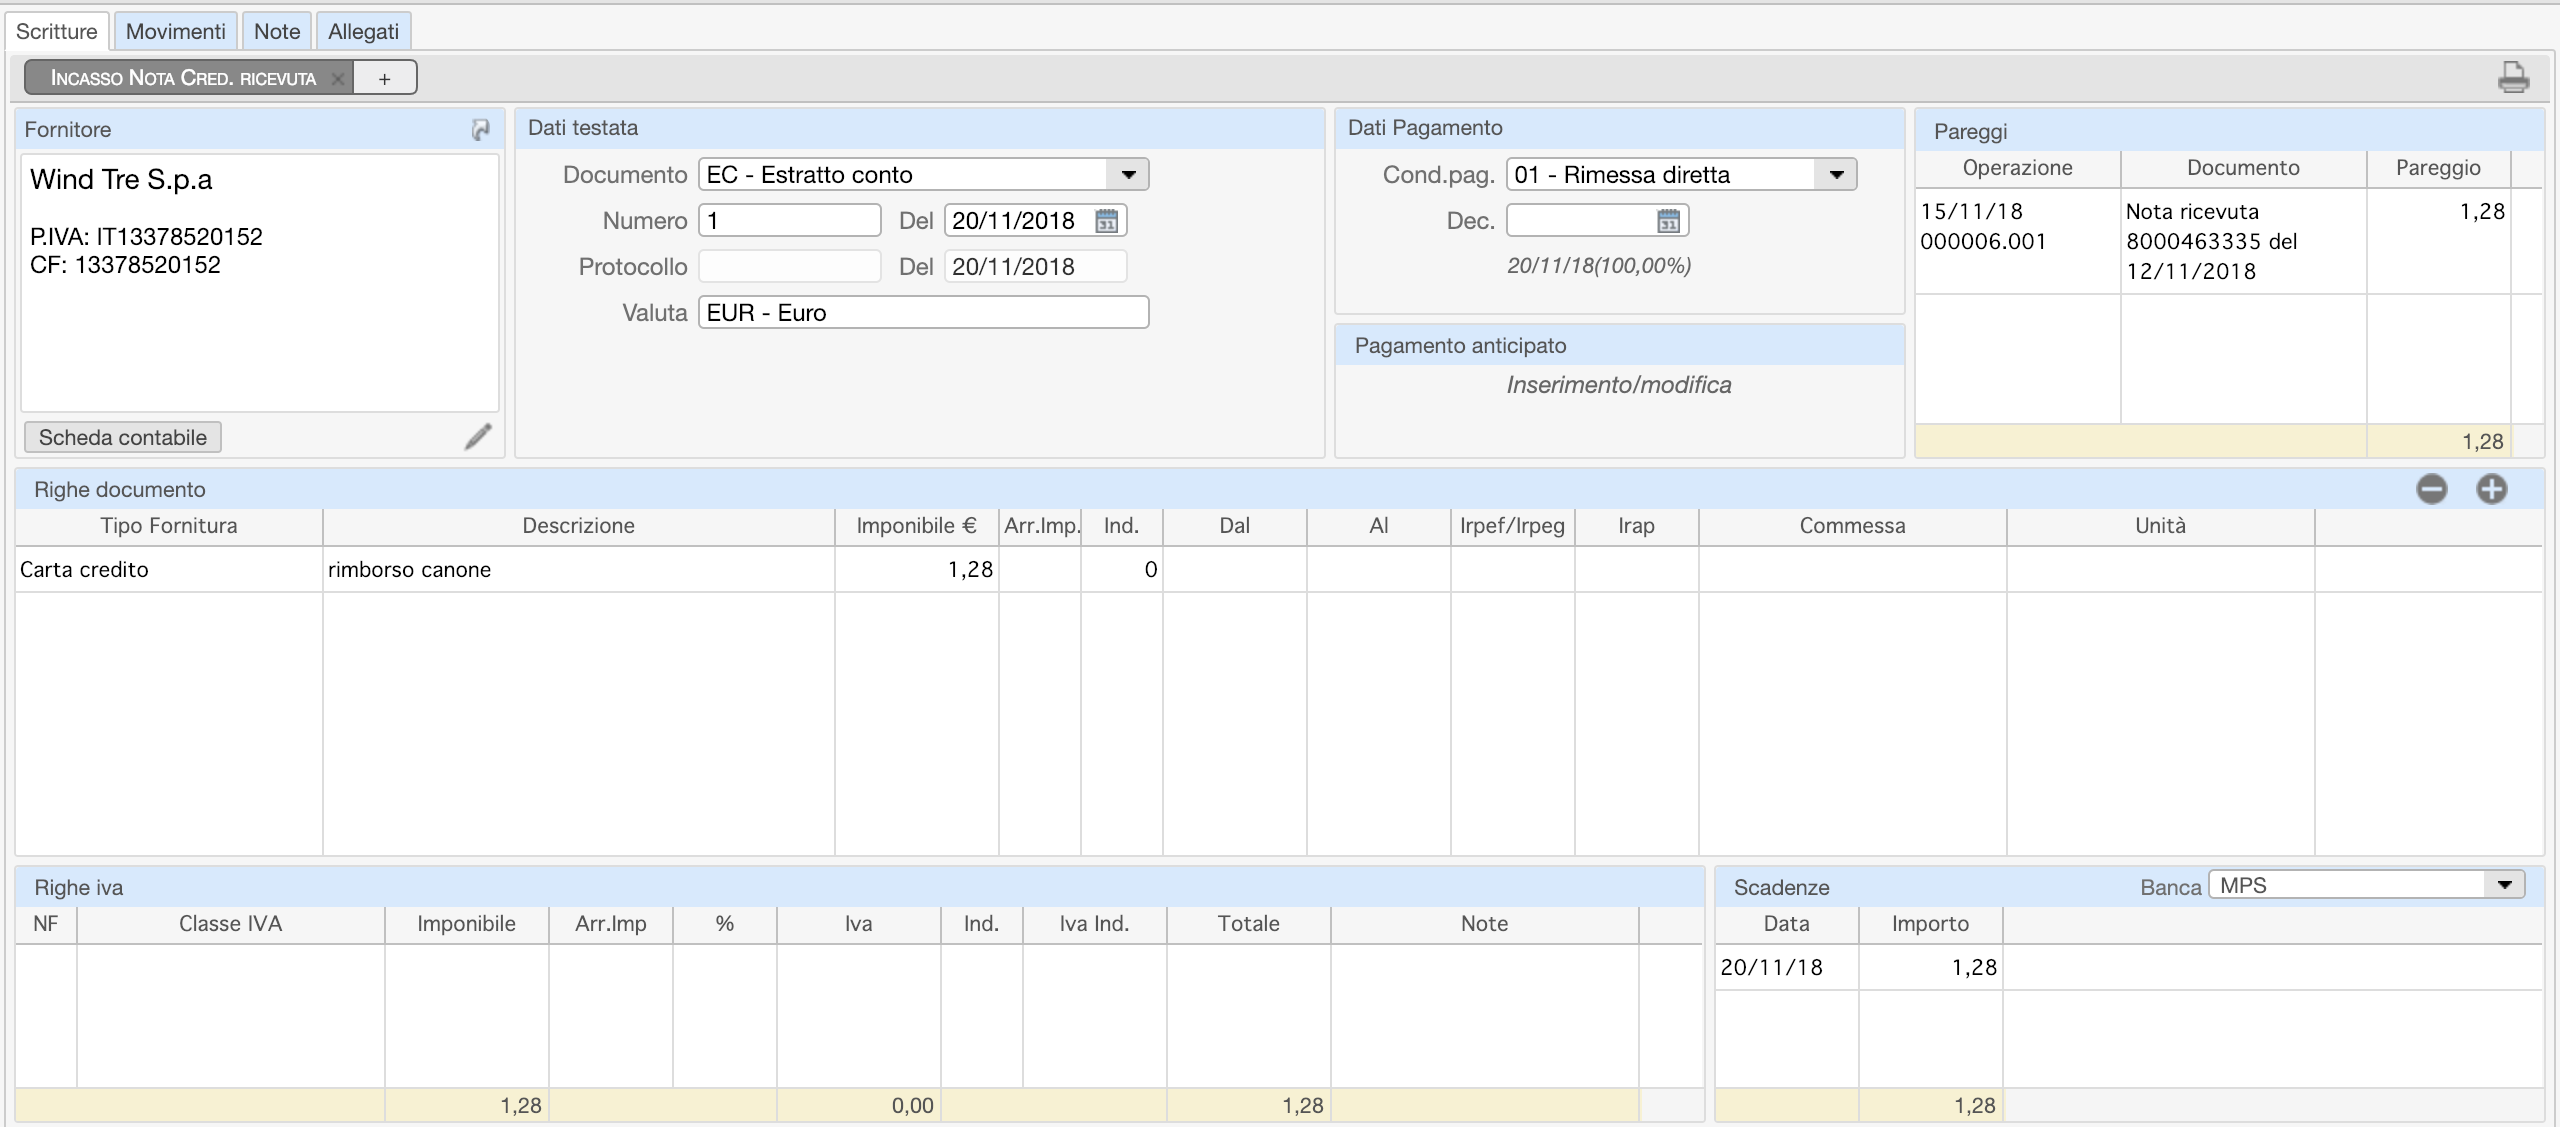Viewport: 2560px width, 1127px height.
Task: Click the Numero input field
Action: pos(790,221)
